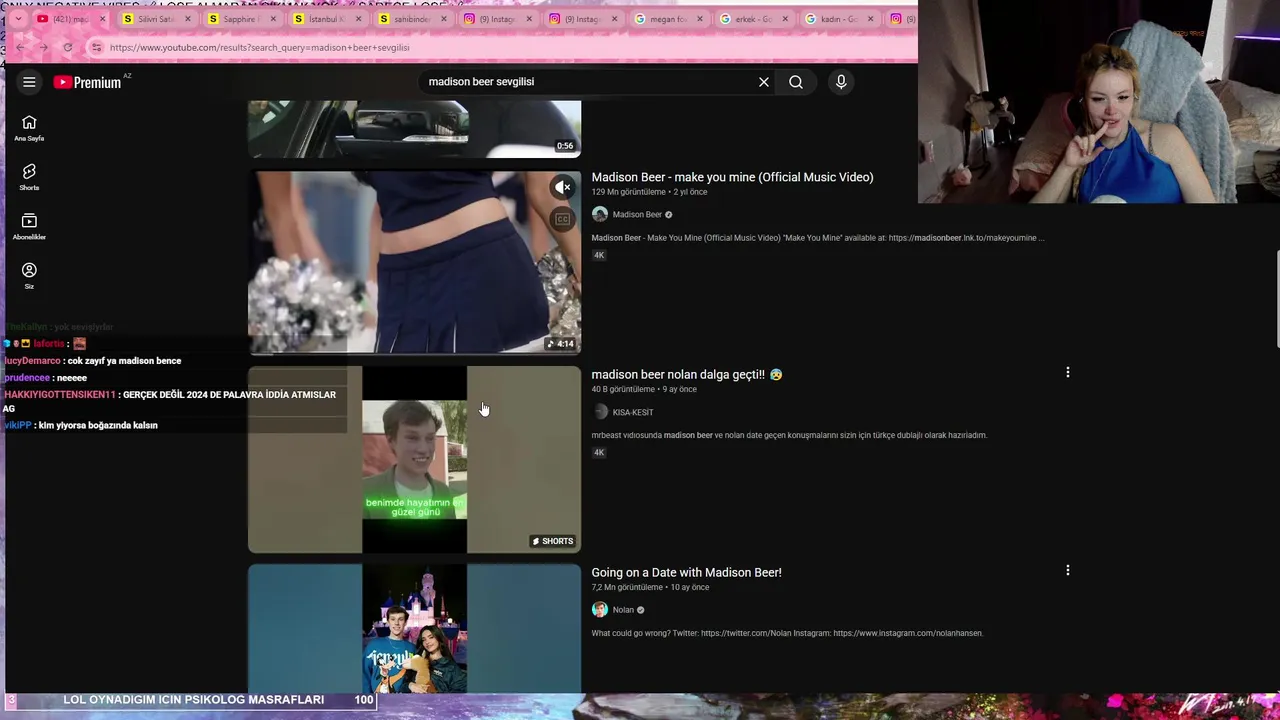This screenshot has width=1280, height=720.
Task: Click the 4K badge under KISA-KESİT video
Action: tap(599, 453)
